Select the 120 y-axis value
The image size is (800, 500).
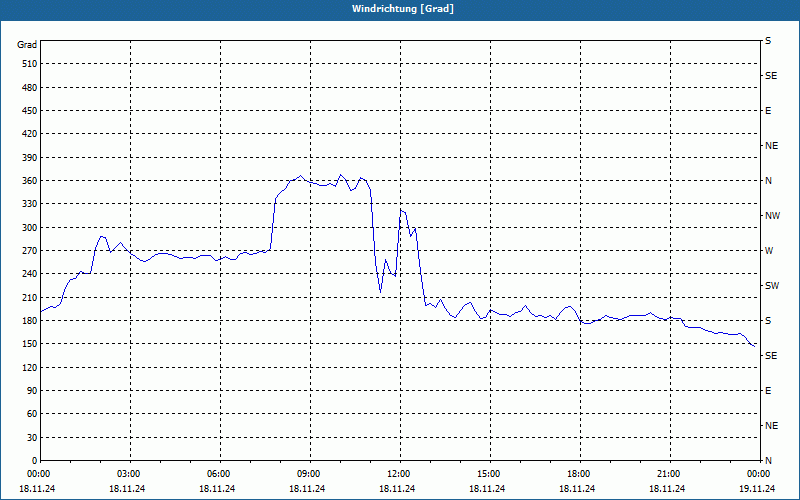click(x=30, y=367)
